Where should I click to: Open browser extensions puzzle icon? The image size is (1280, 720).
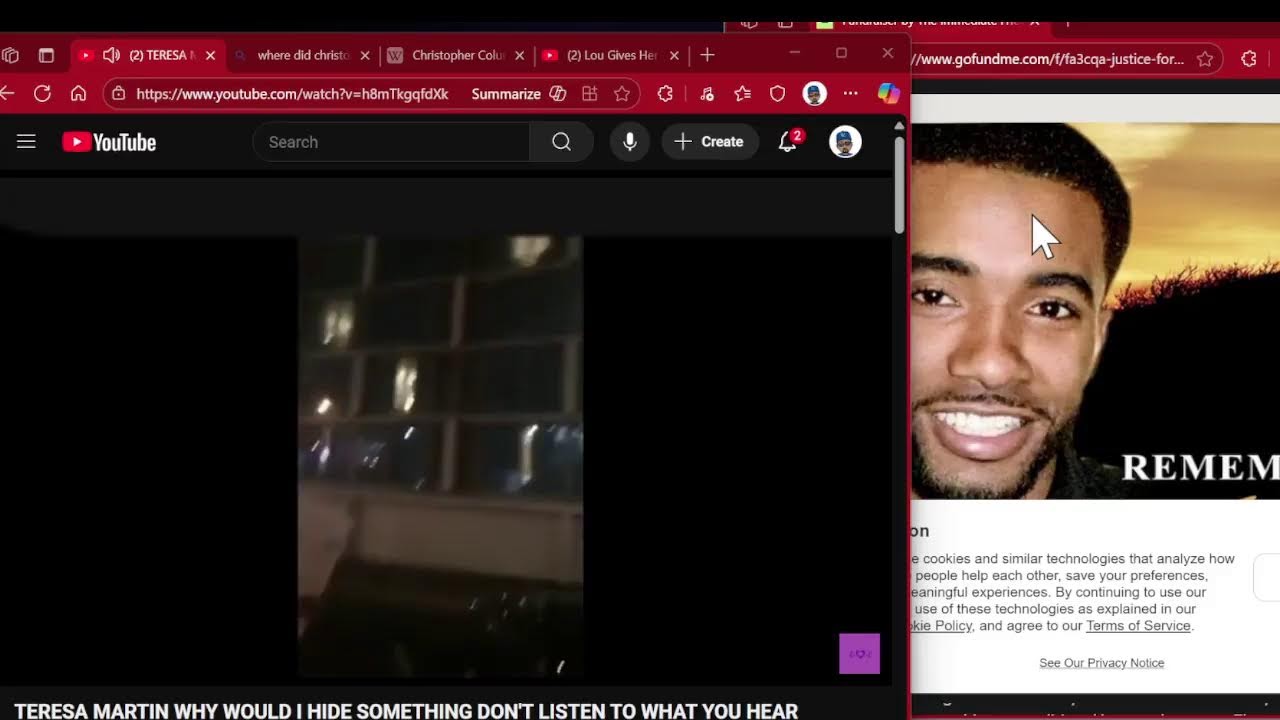tap(665, 94)
